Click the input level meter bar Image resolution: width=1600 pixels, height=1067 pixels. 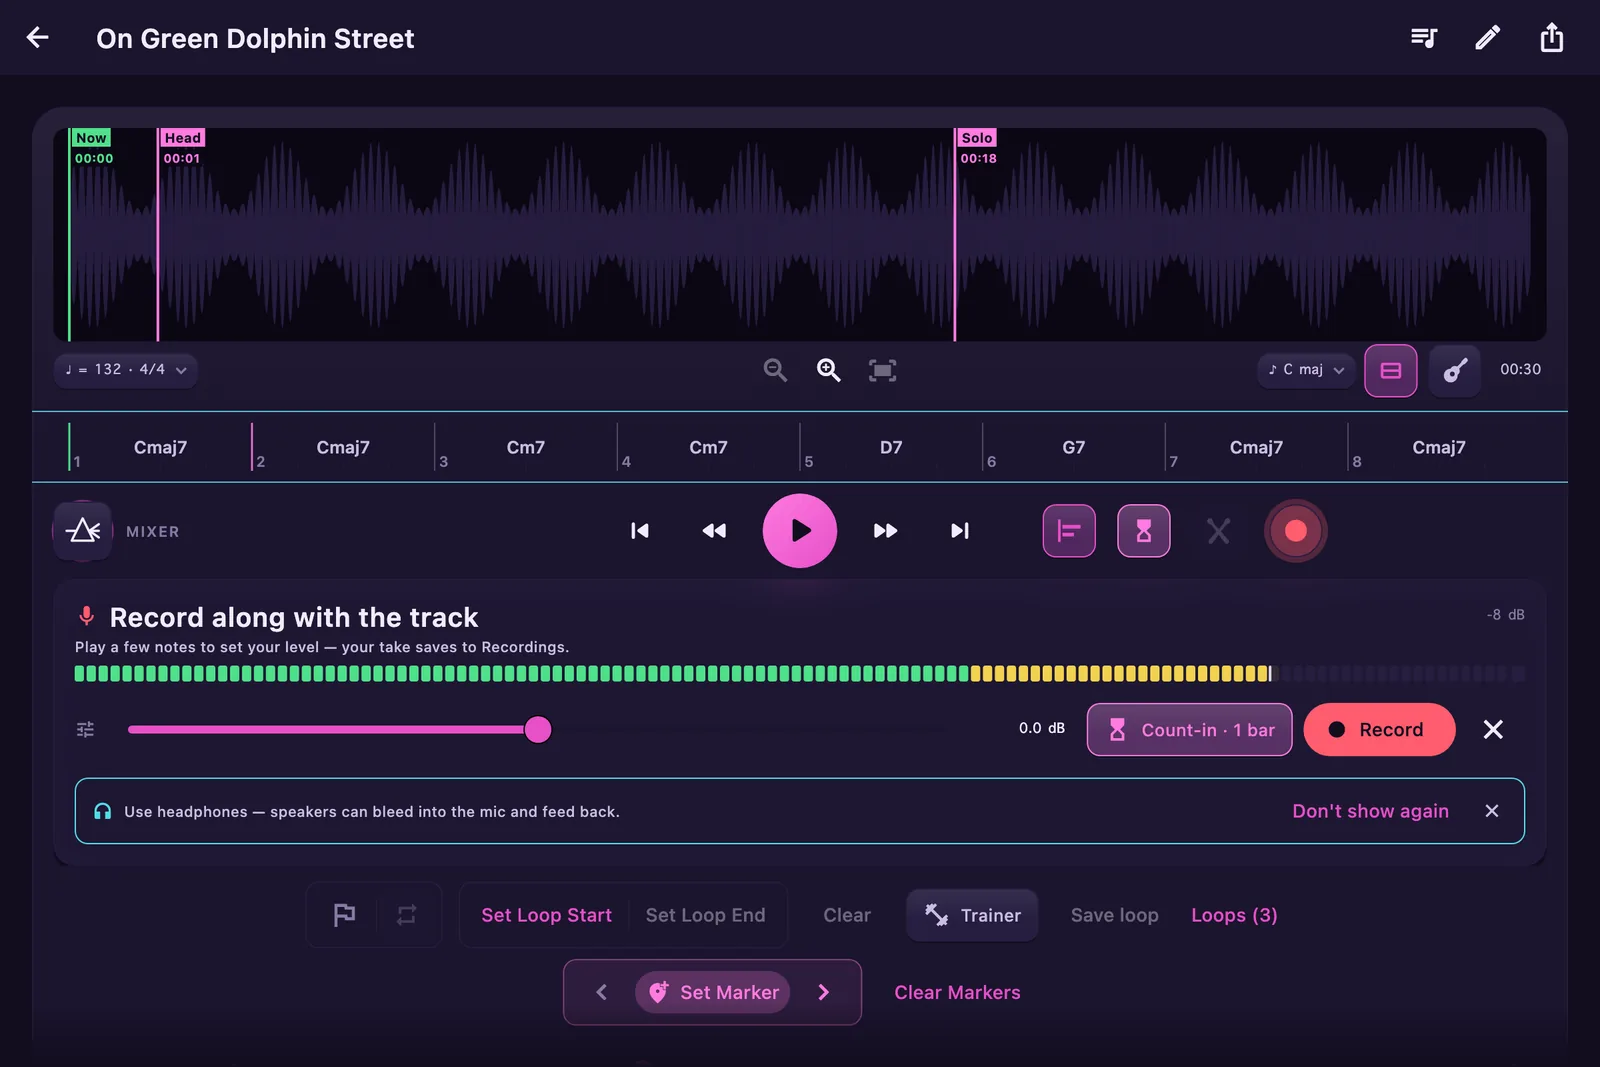(800, 674)
